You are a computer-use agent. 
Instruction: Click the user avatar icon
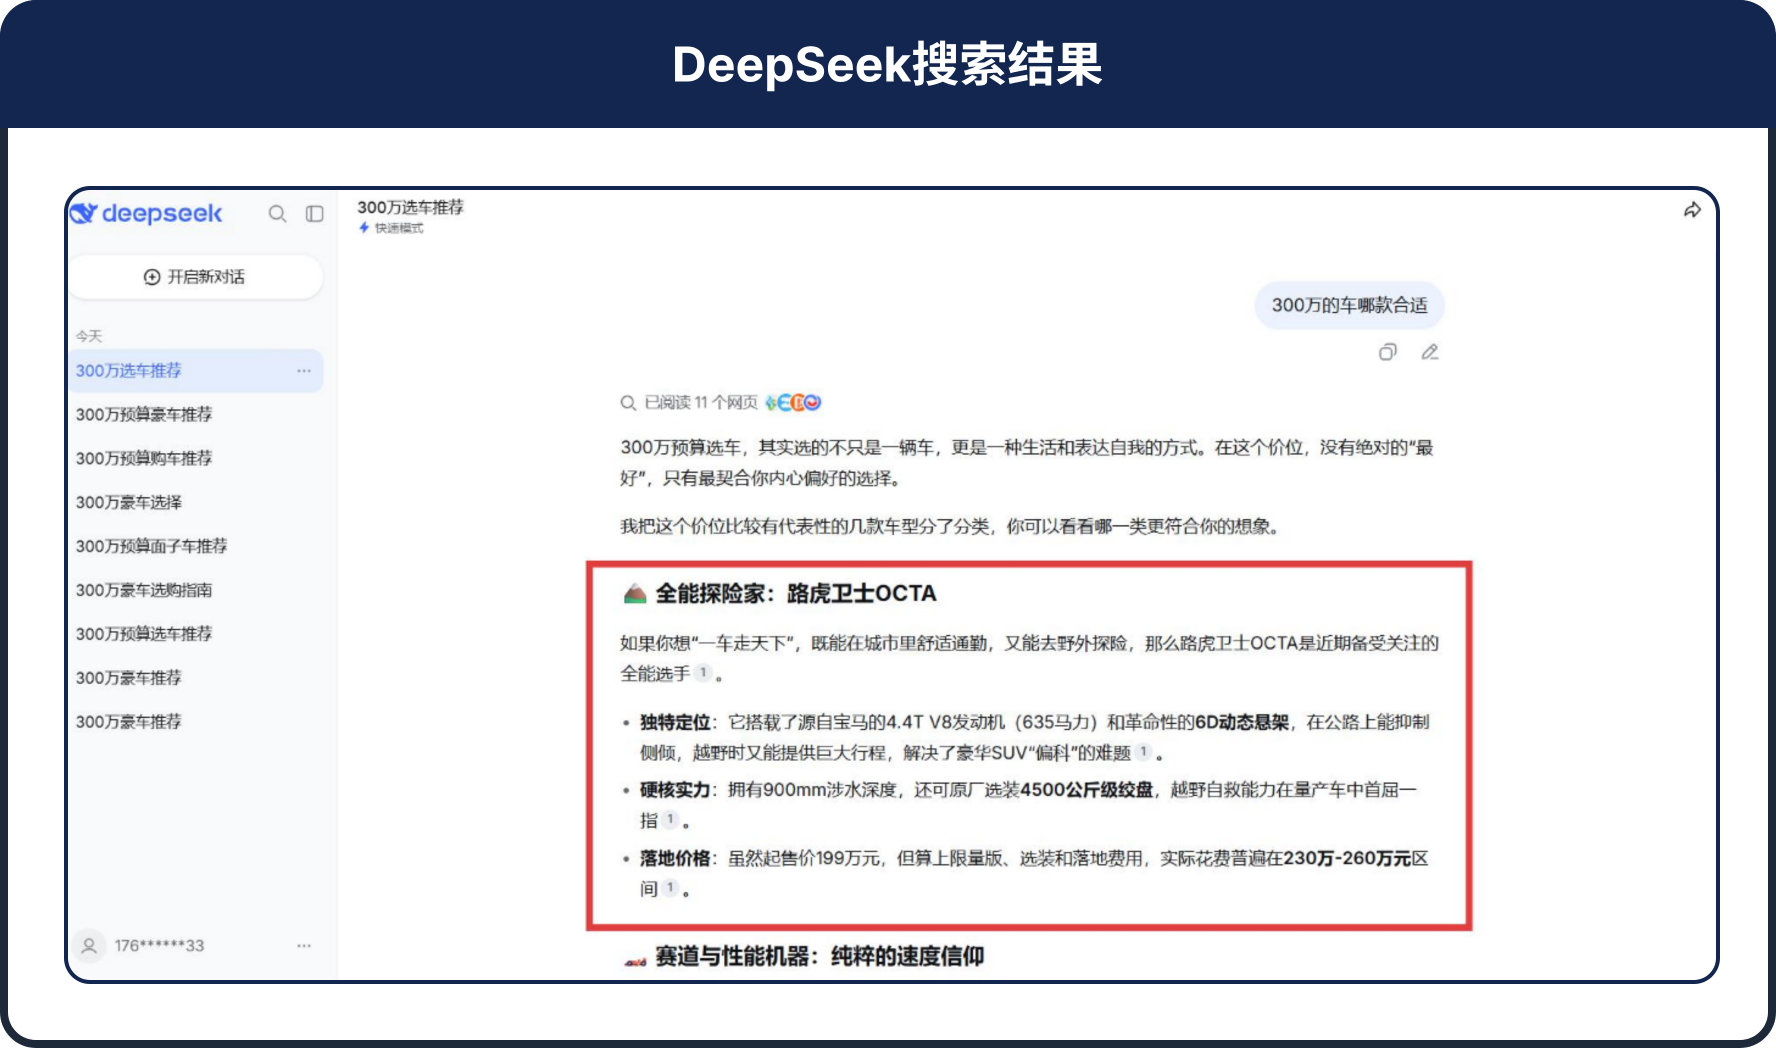89,945
